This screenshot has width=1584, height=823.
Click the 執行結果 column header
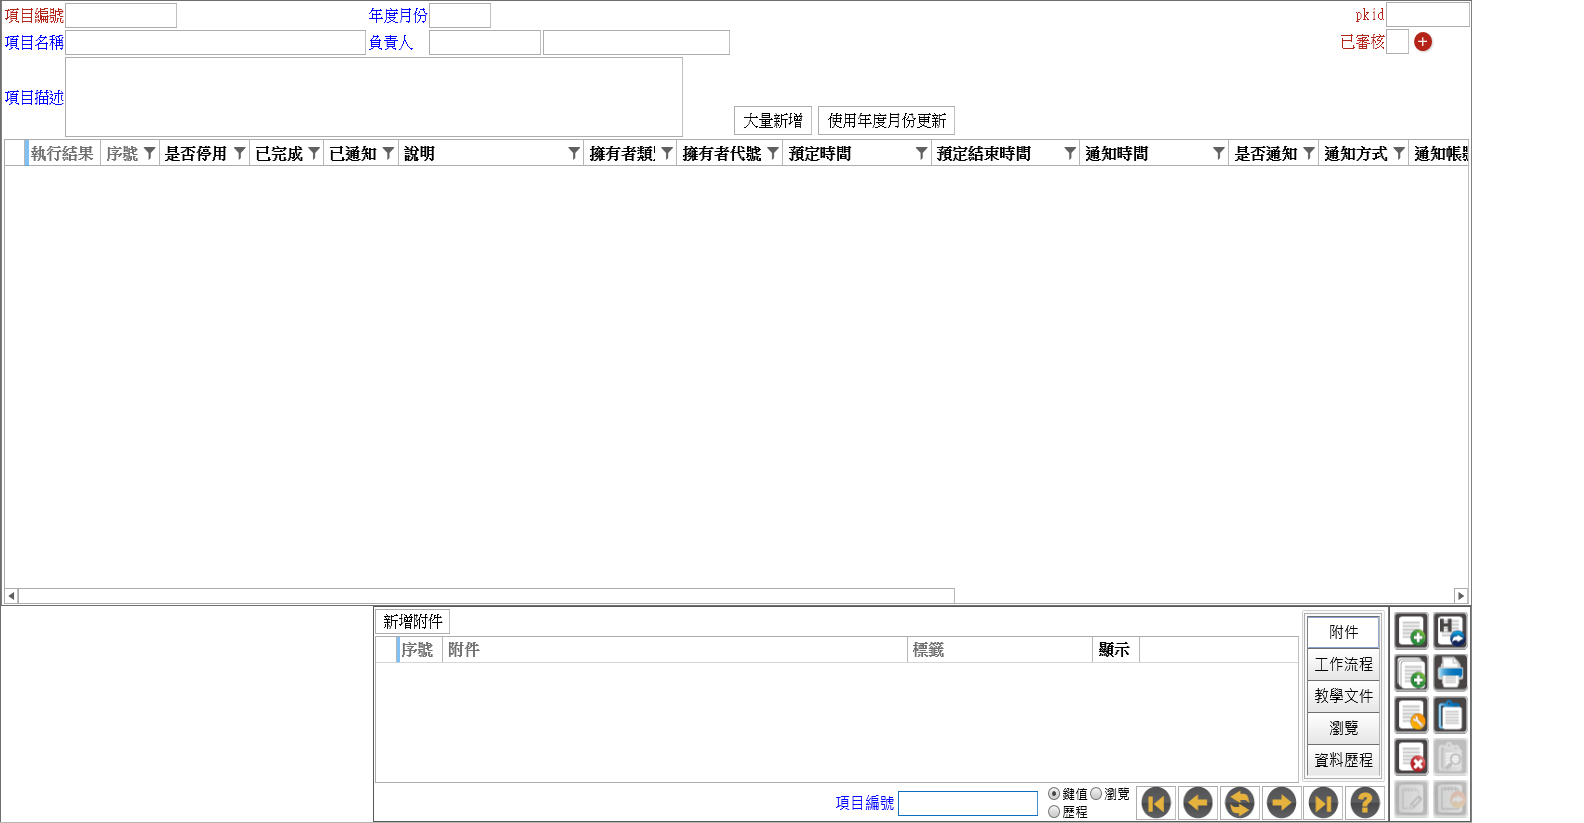tap(62, 153)
